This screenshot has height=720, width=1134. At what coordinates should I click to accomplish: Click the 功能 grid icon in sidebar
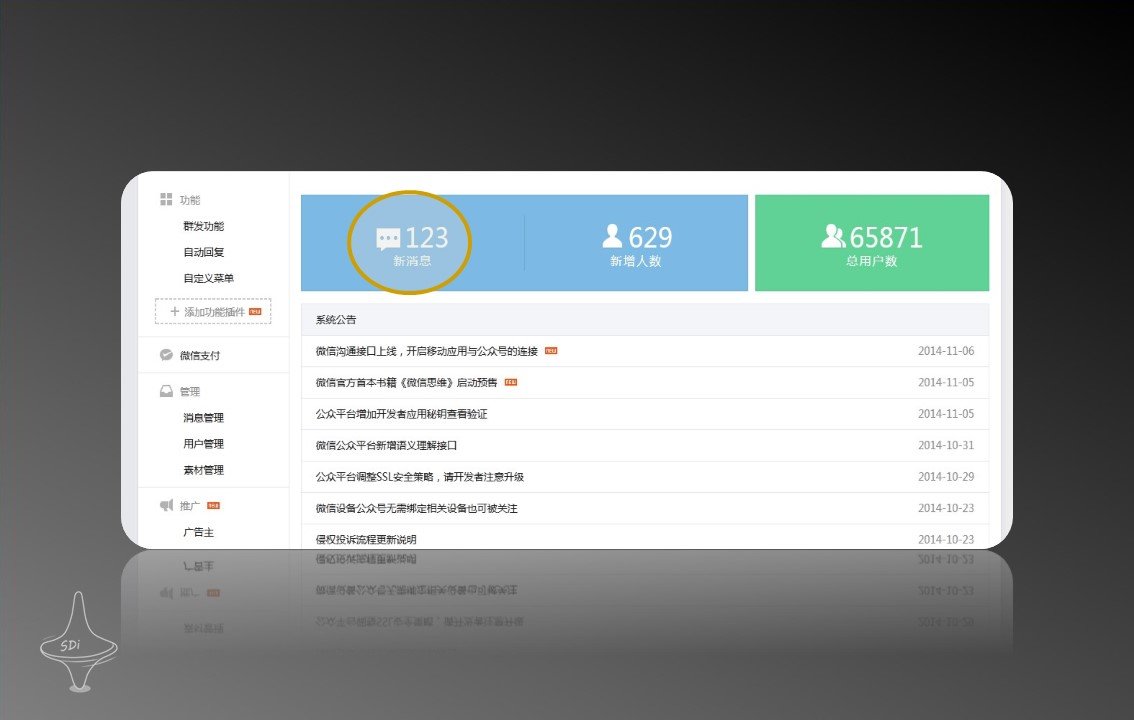(x=166, y=200)
